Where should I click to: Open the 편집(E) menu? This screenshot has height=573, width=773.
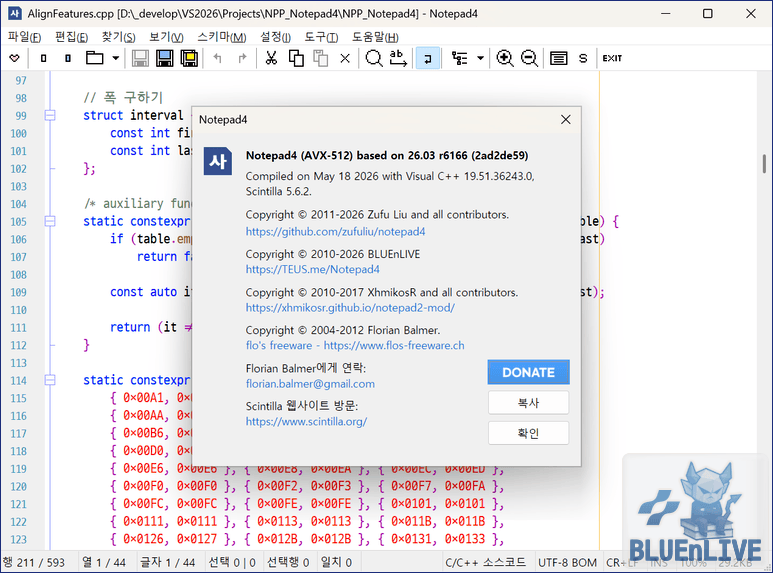(x=71, y=37)
